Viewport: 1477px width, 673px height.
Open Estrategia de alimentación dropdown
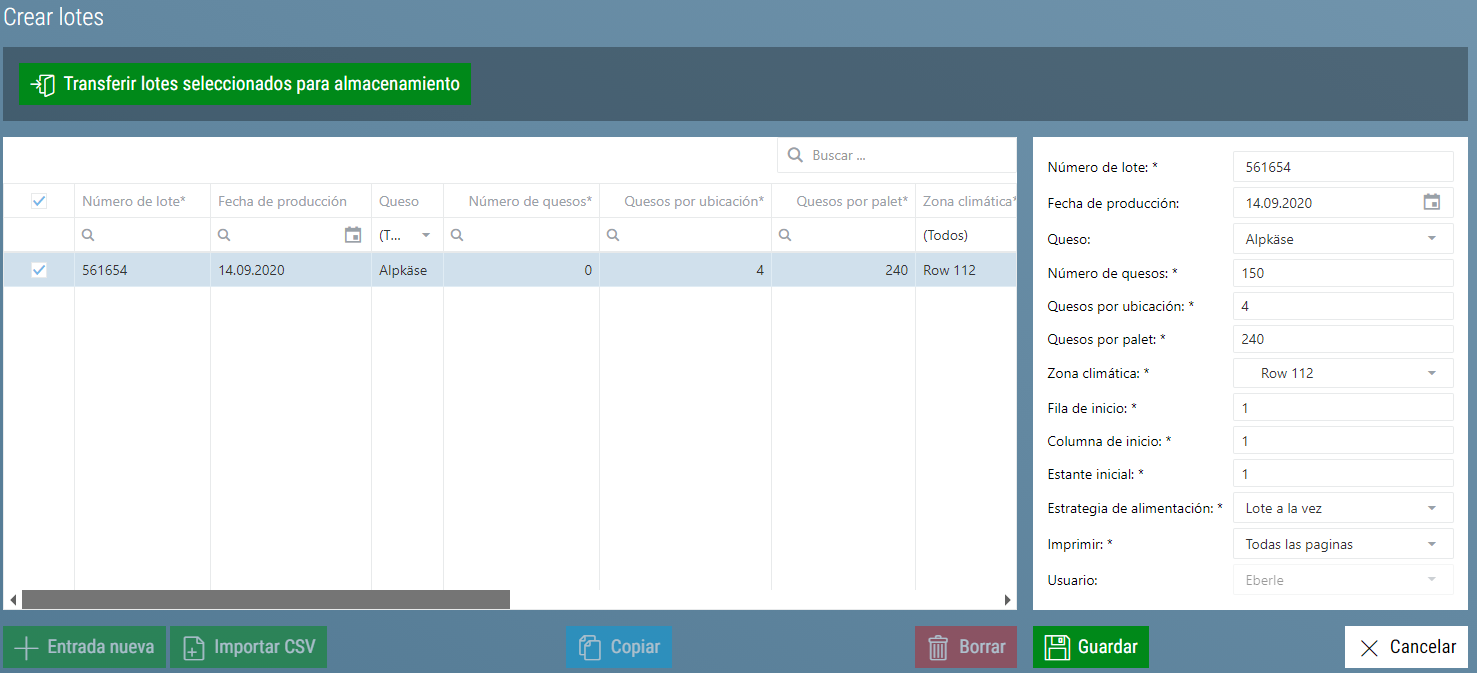1343,508
